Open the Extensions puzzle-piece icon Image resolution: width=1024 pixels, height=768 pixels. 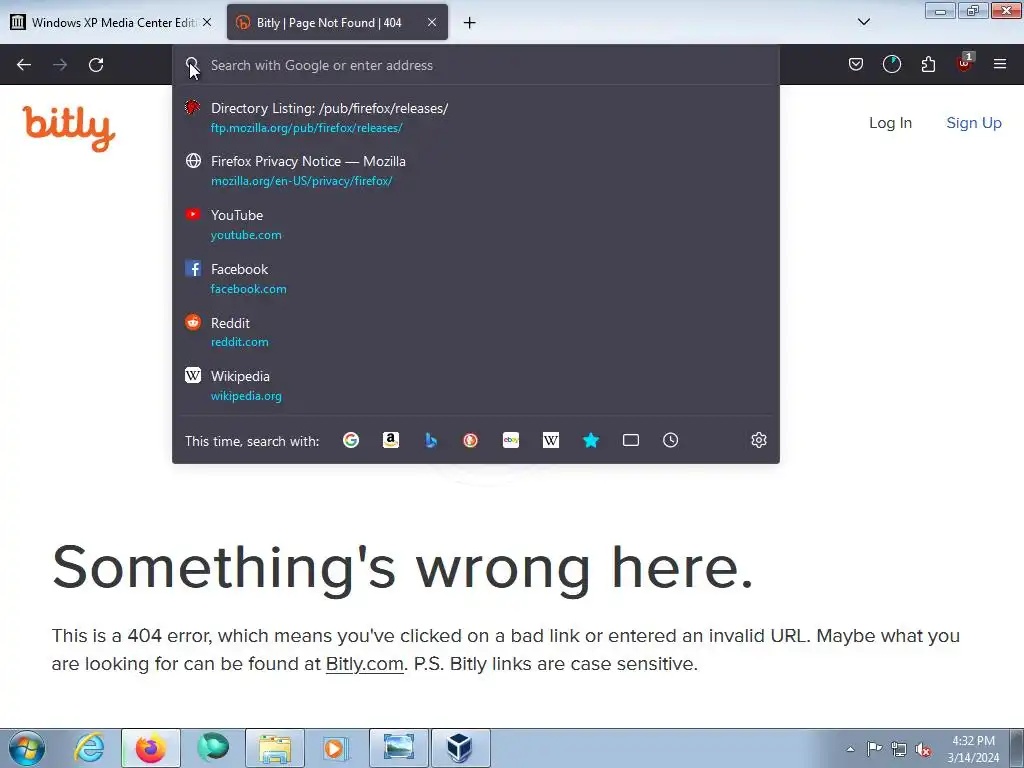coord(928,64)
